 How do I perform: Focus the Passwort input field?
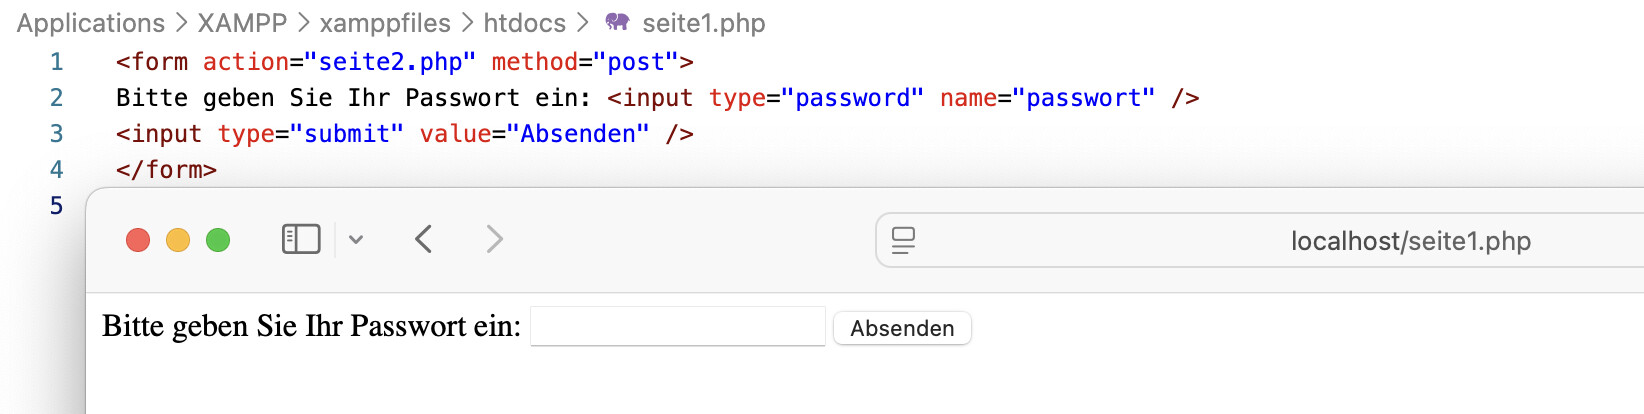pyautogui.click(x=677, y=327)
